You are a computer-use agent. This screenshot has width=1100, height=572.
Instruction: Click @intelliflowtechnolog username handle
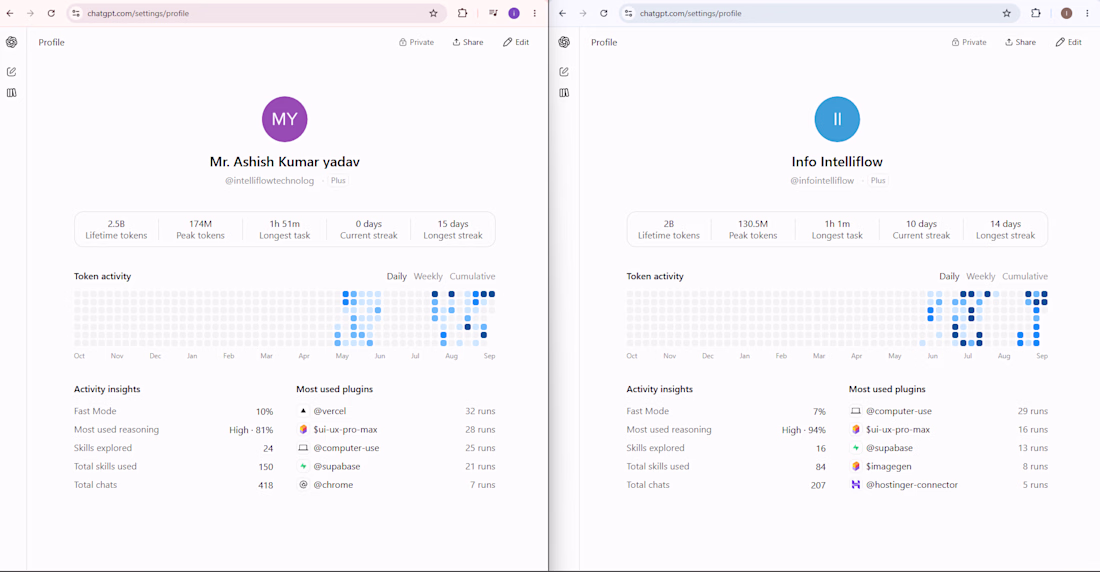(x=269, y=181)
